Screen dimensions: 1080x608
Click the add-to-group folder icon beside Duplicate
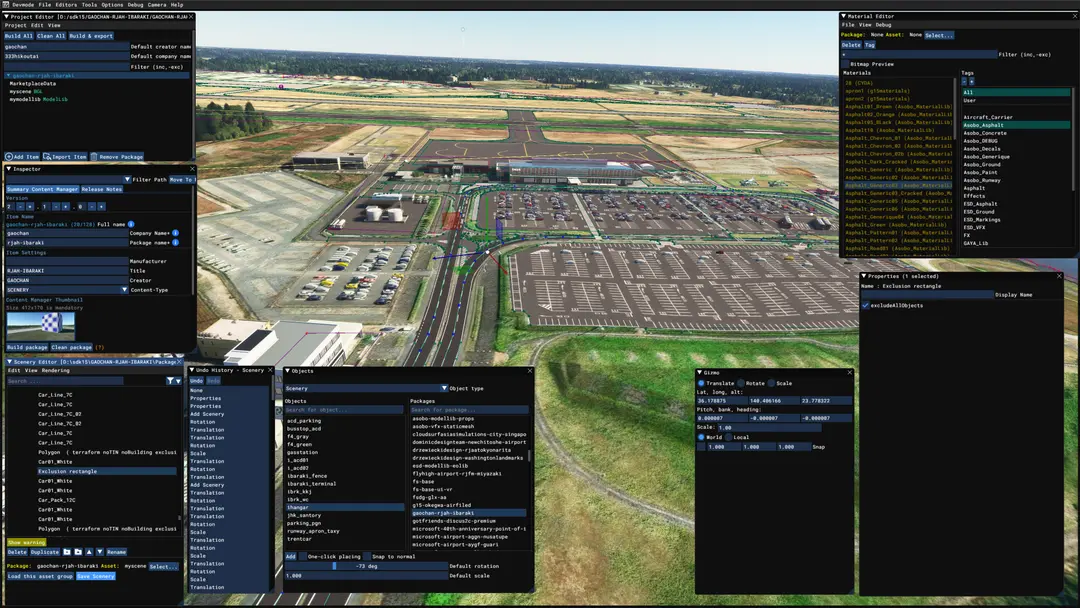tap(67, 552)
